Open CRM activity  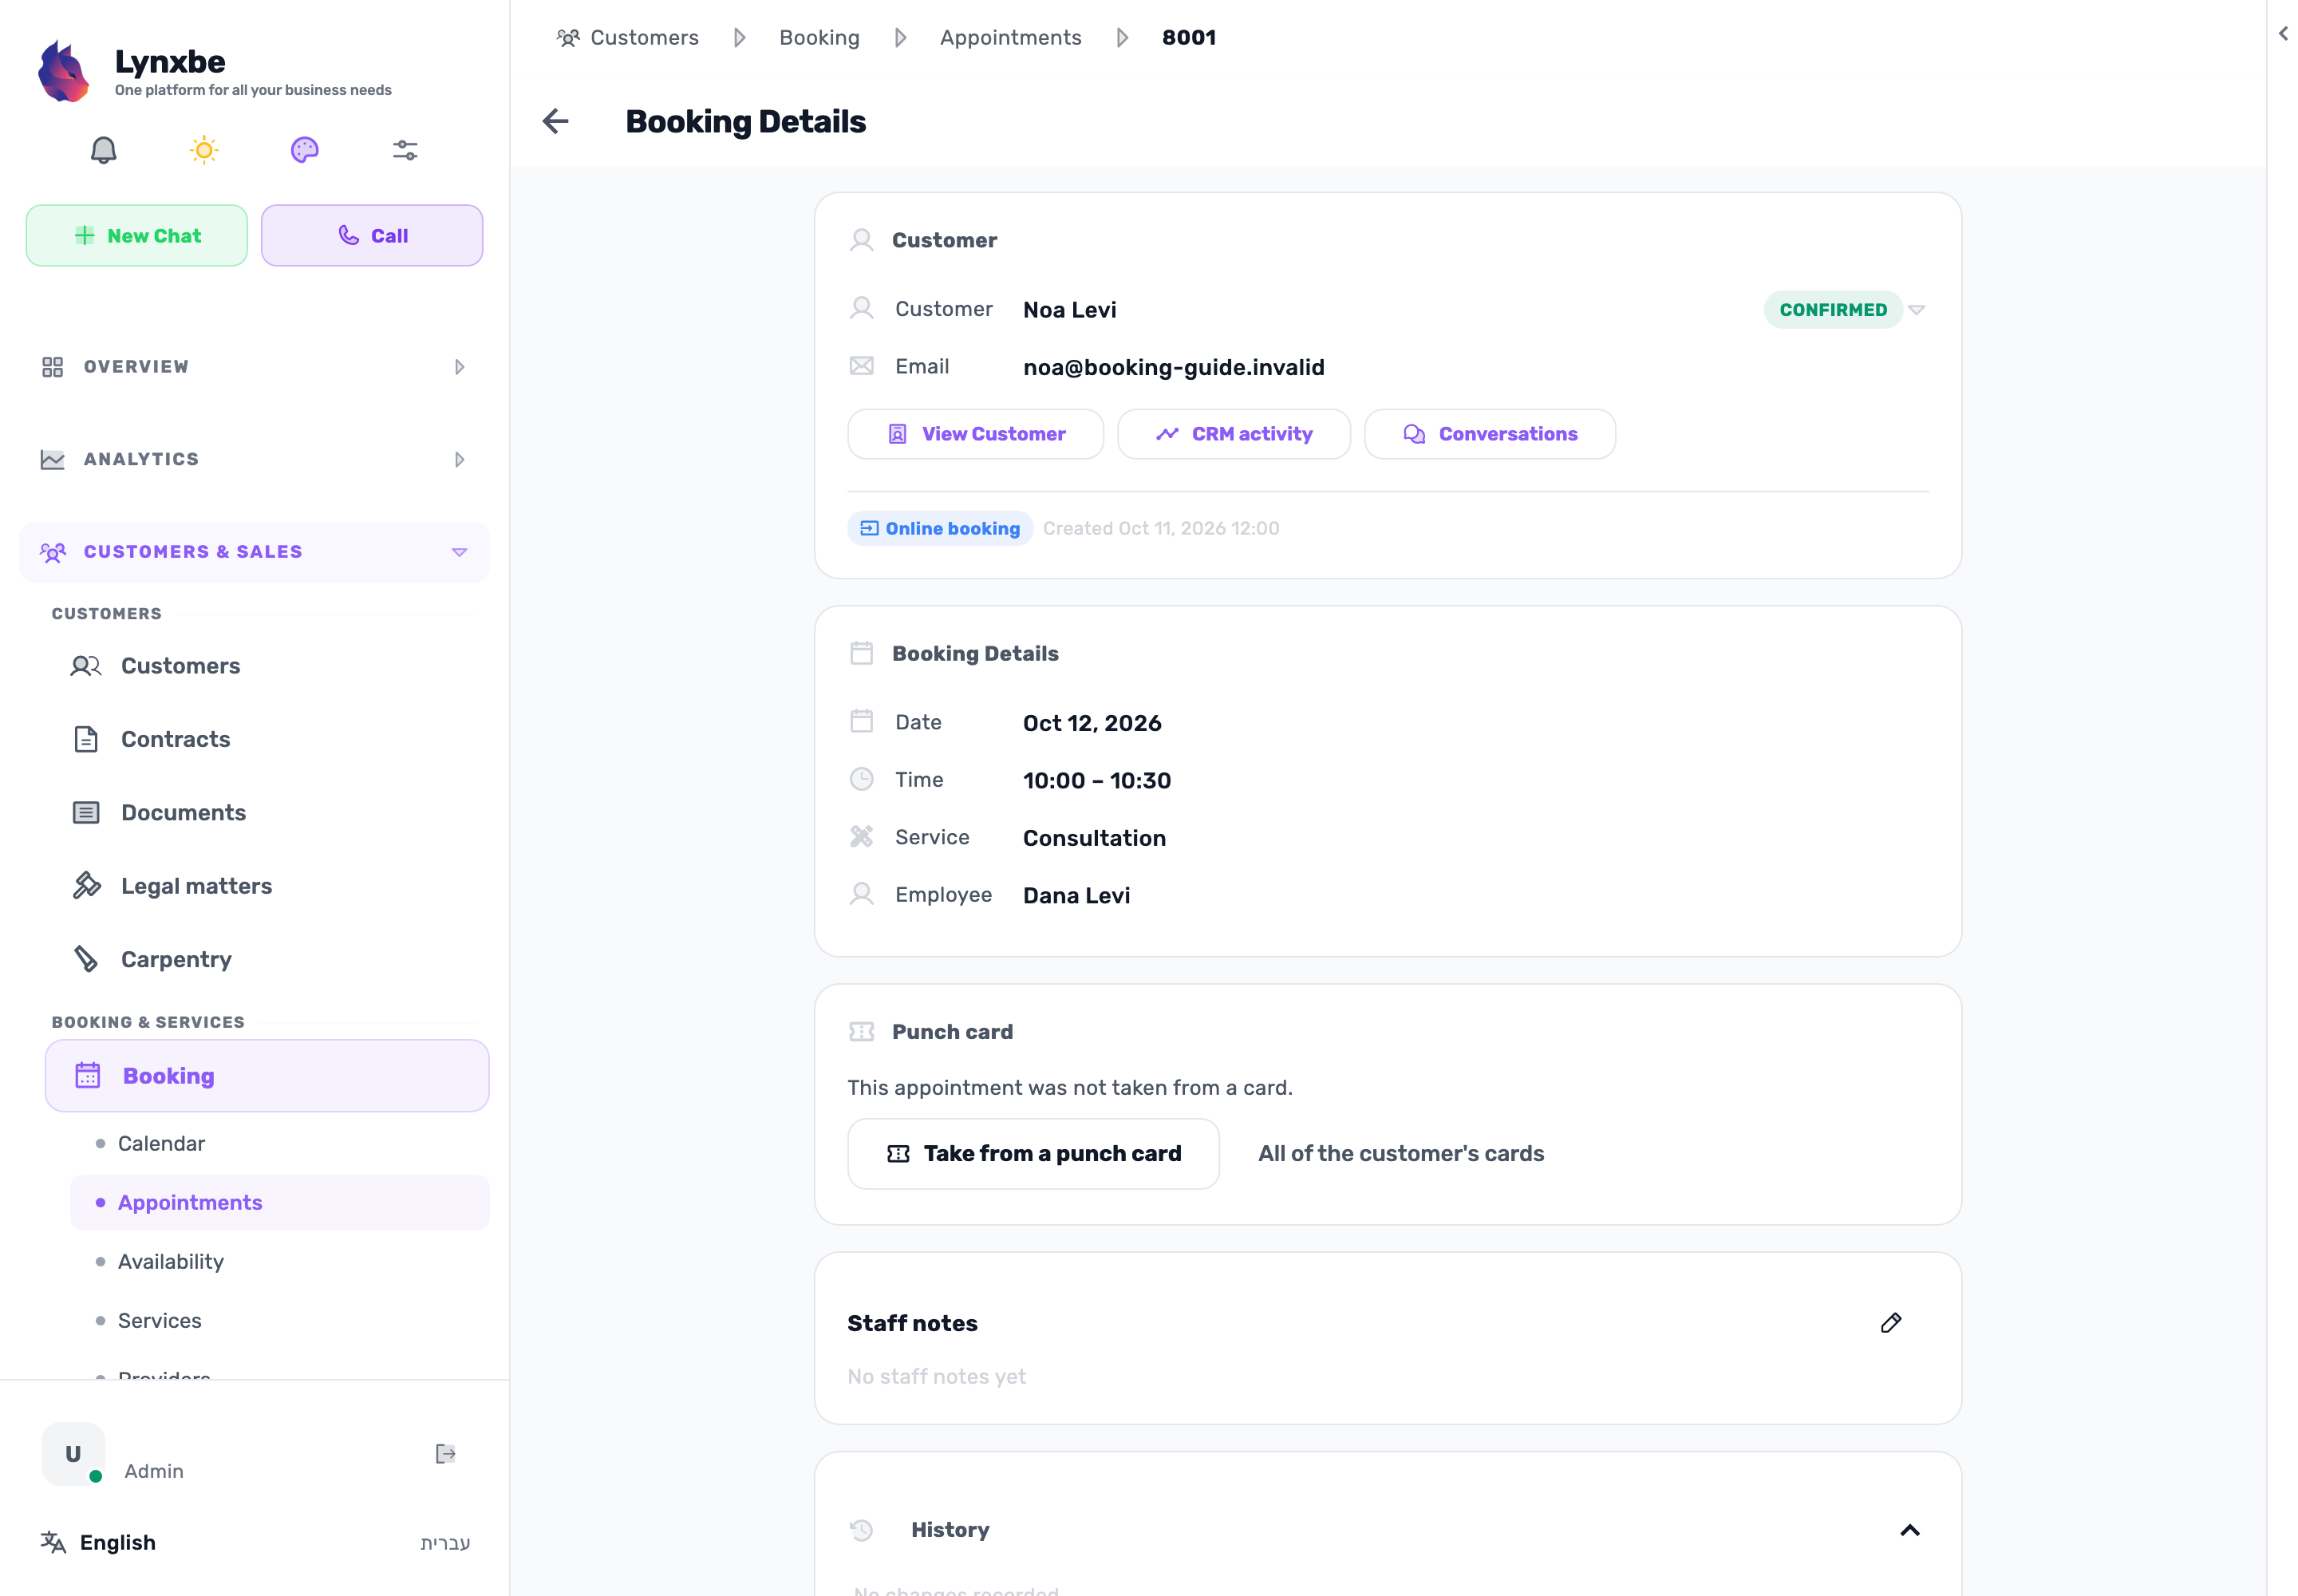pos(1233,434)
